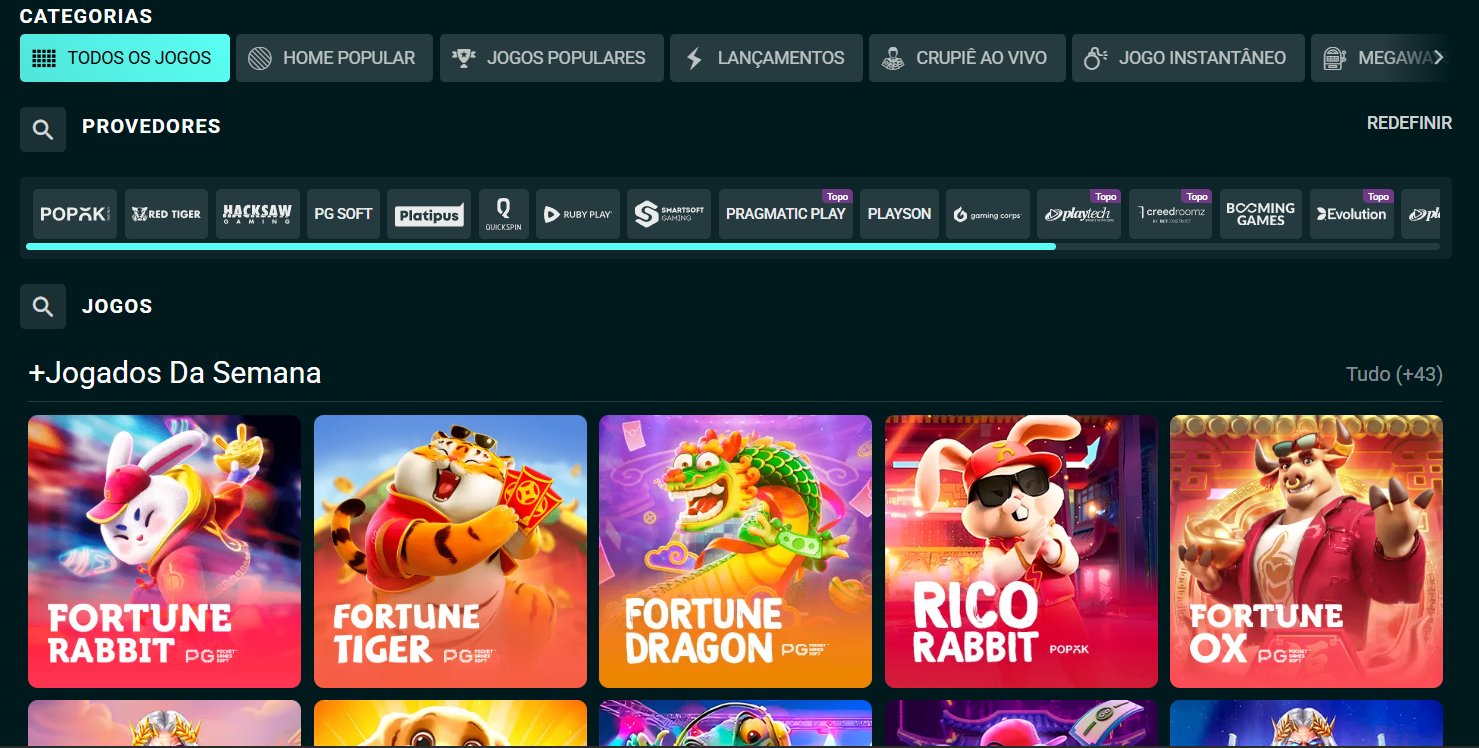Screen dimensions: 1479x748
Task: Click the dealer icon on Crupiê Ao Vivo
Action: pyautogui.click(x=893, y=57)
